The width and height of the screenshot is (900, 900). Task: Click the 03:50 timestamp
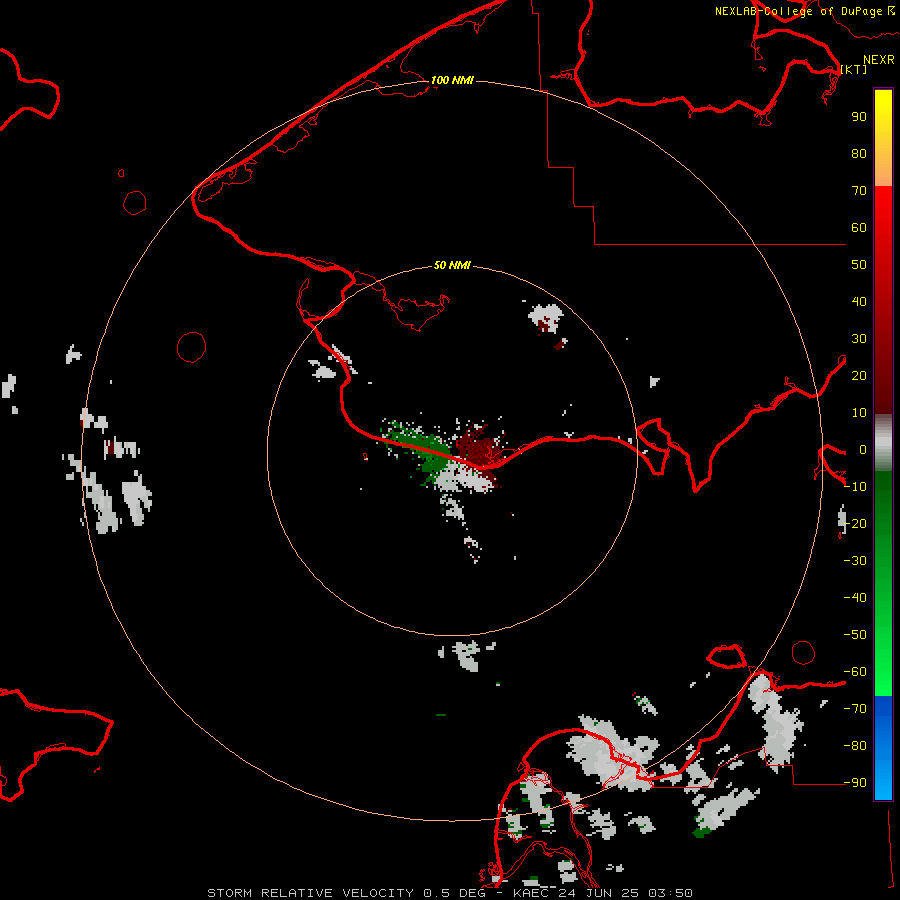[670, 893]
